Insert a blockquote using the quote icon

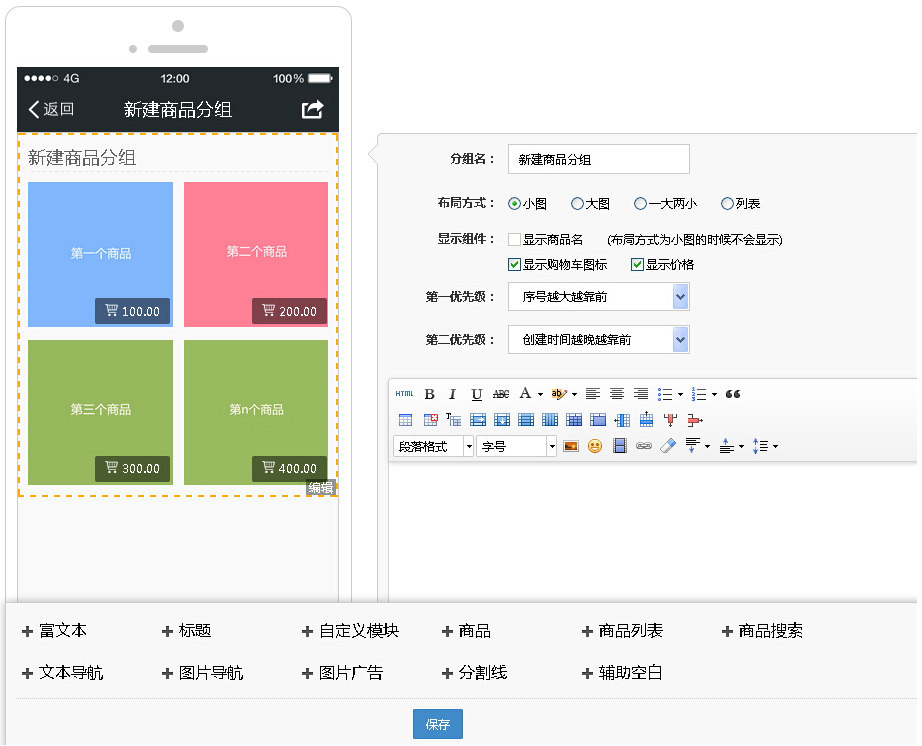pos(733,394)
